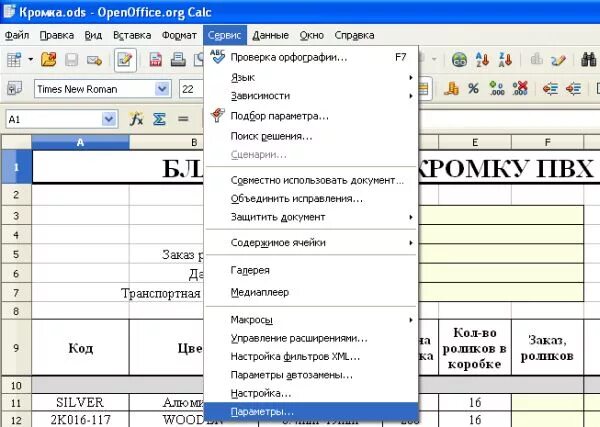Viewport: 600px width, 427px height.
Task: Expand the Содержимое ячейки submenu
Action: pyautogui.click(x=311, y=243)
